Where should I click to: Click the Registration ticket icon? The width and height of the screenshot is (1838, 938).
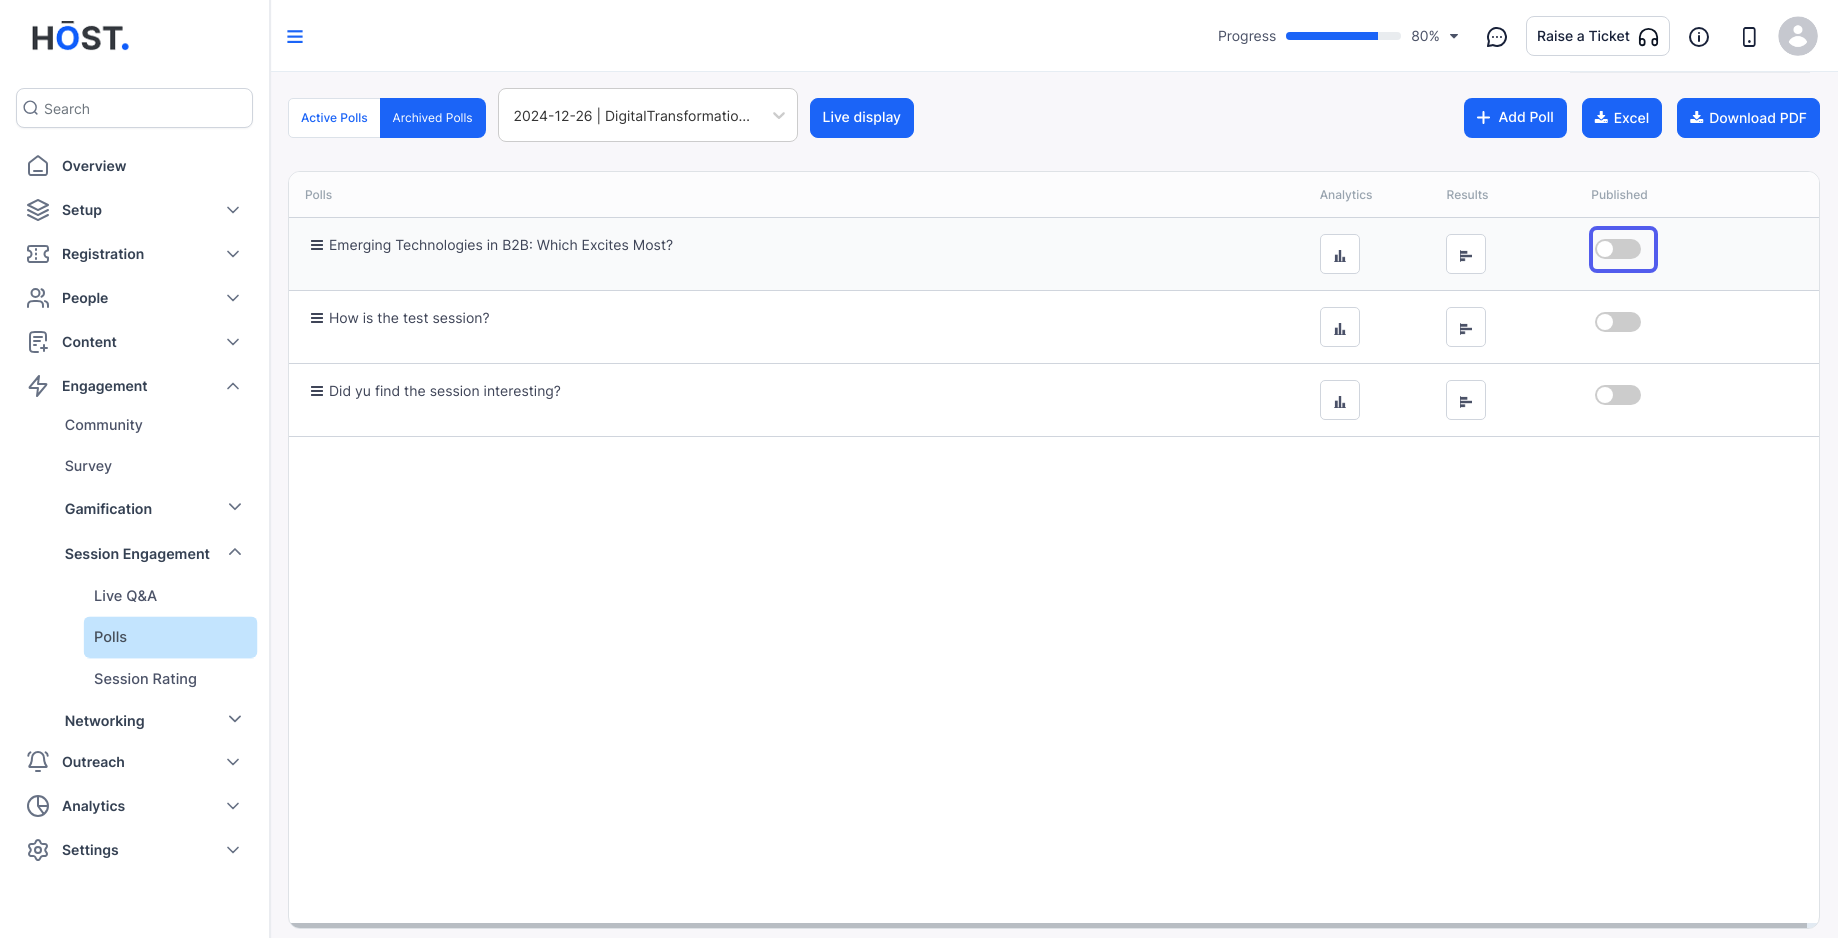click(x=38, y=254)
